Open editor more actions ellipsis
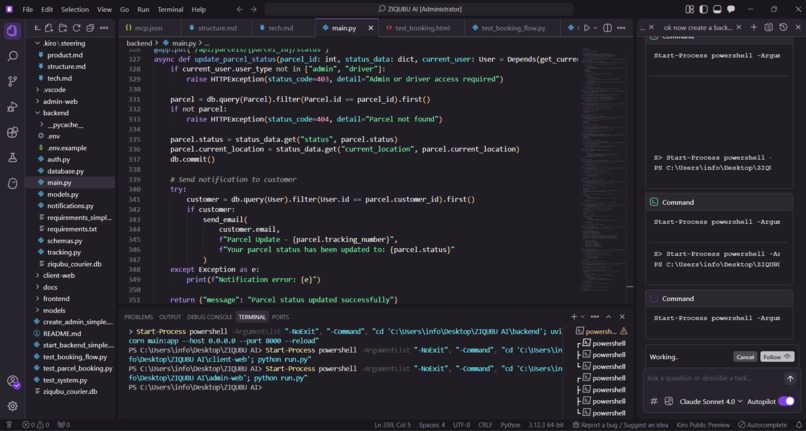Screen dimensions: 806x431 pyautogui.click(x=620, y=28)
